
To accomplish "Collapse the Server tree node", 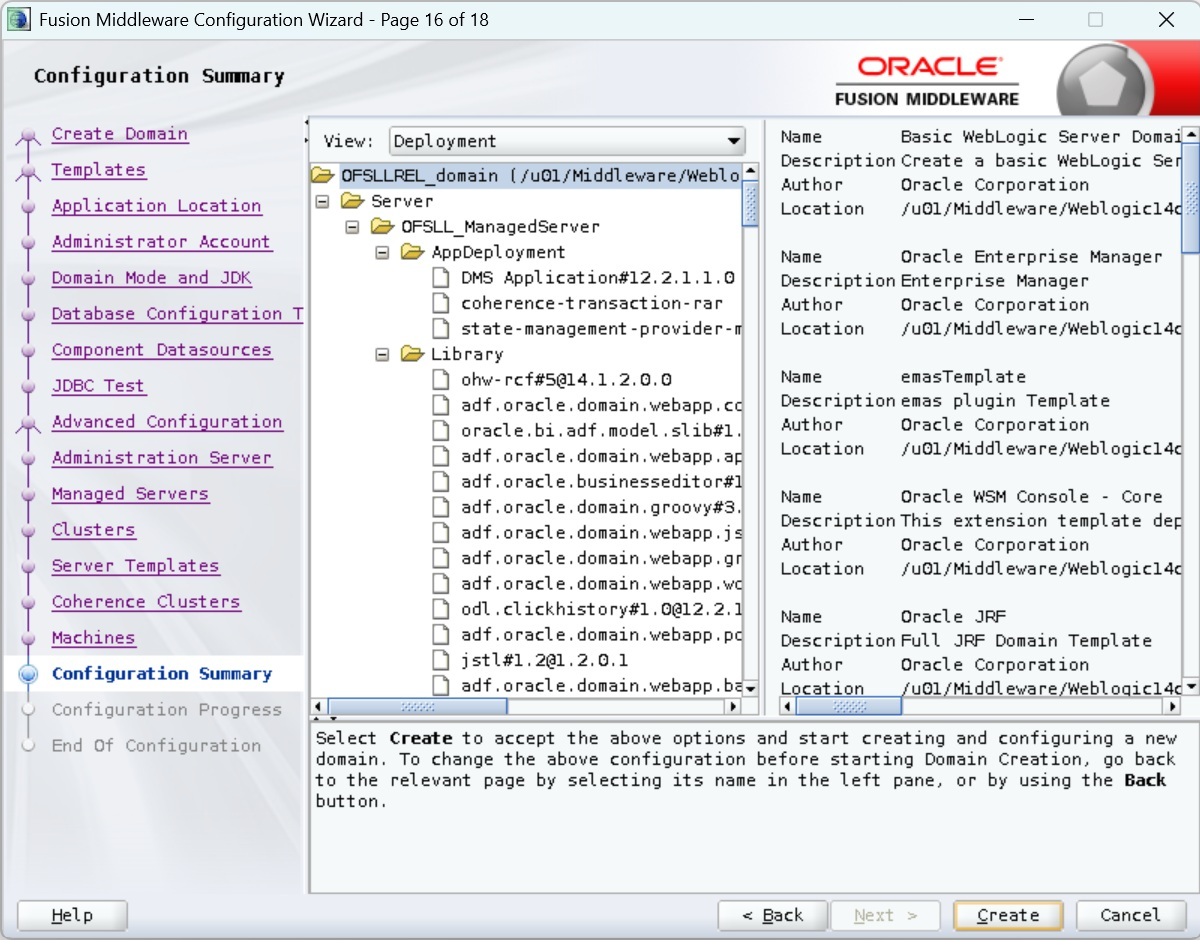I will [322, 201].
